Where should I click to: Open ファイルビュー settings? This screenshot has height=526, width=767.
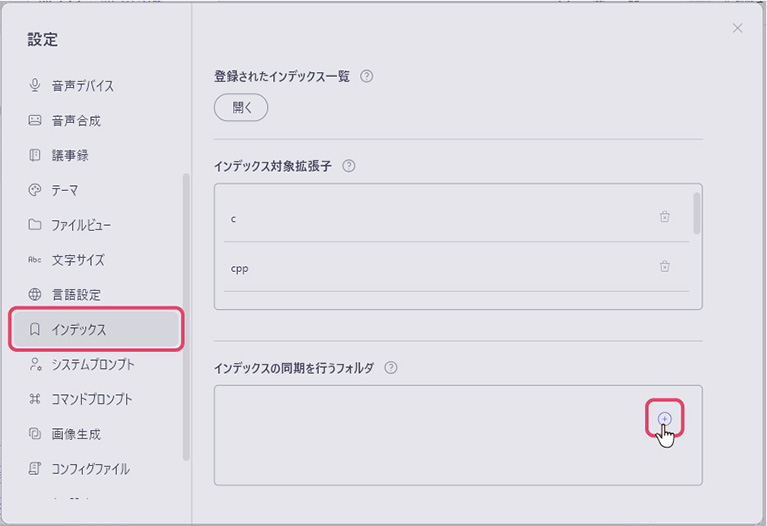click(82, 225)
